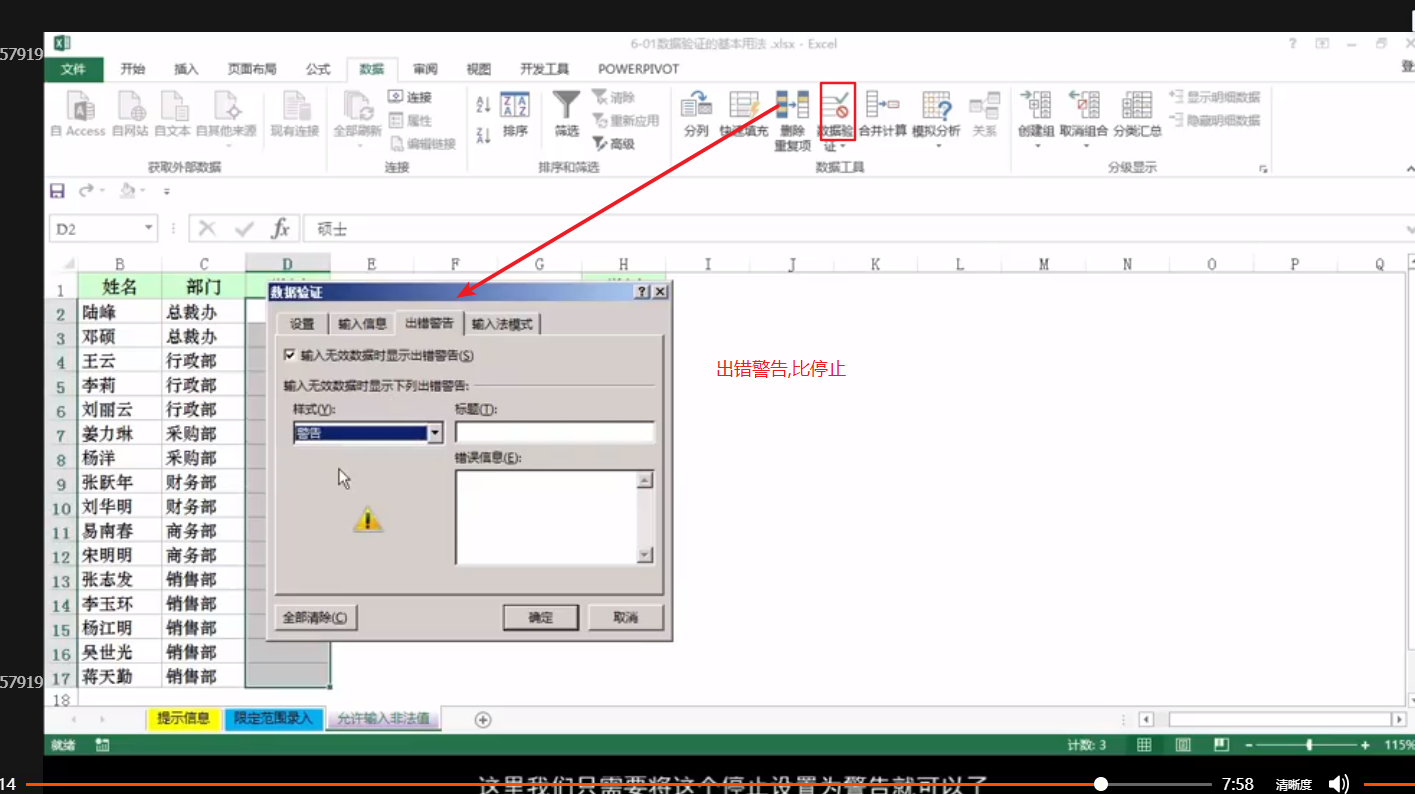
Task: Open the 分级显示 outline dialog launcher
Action: pyautogui.click(x=1263, y=169)
